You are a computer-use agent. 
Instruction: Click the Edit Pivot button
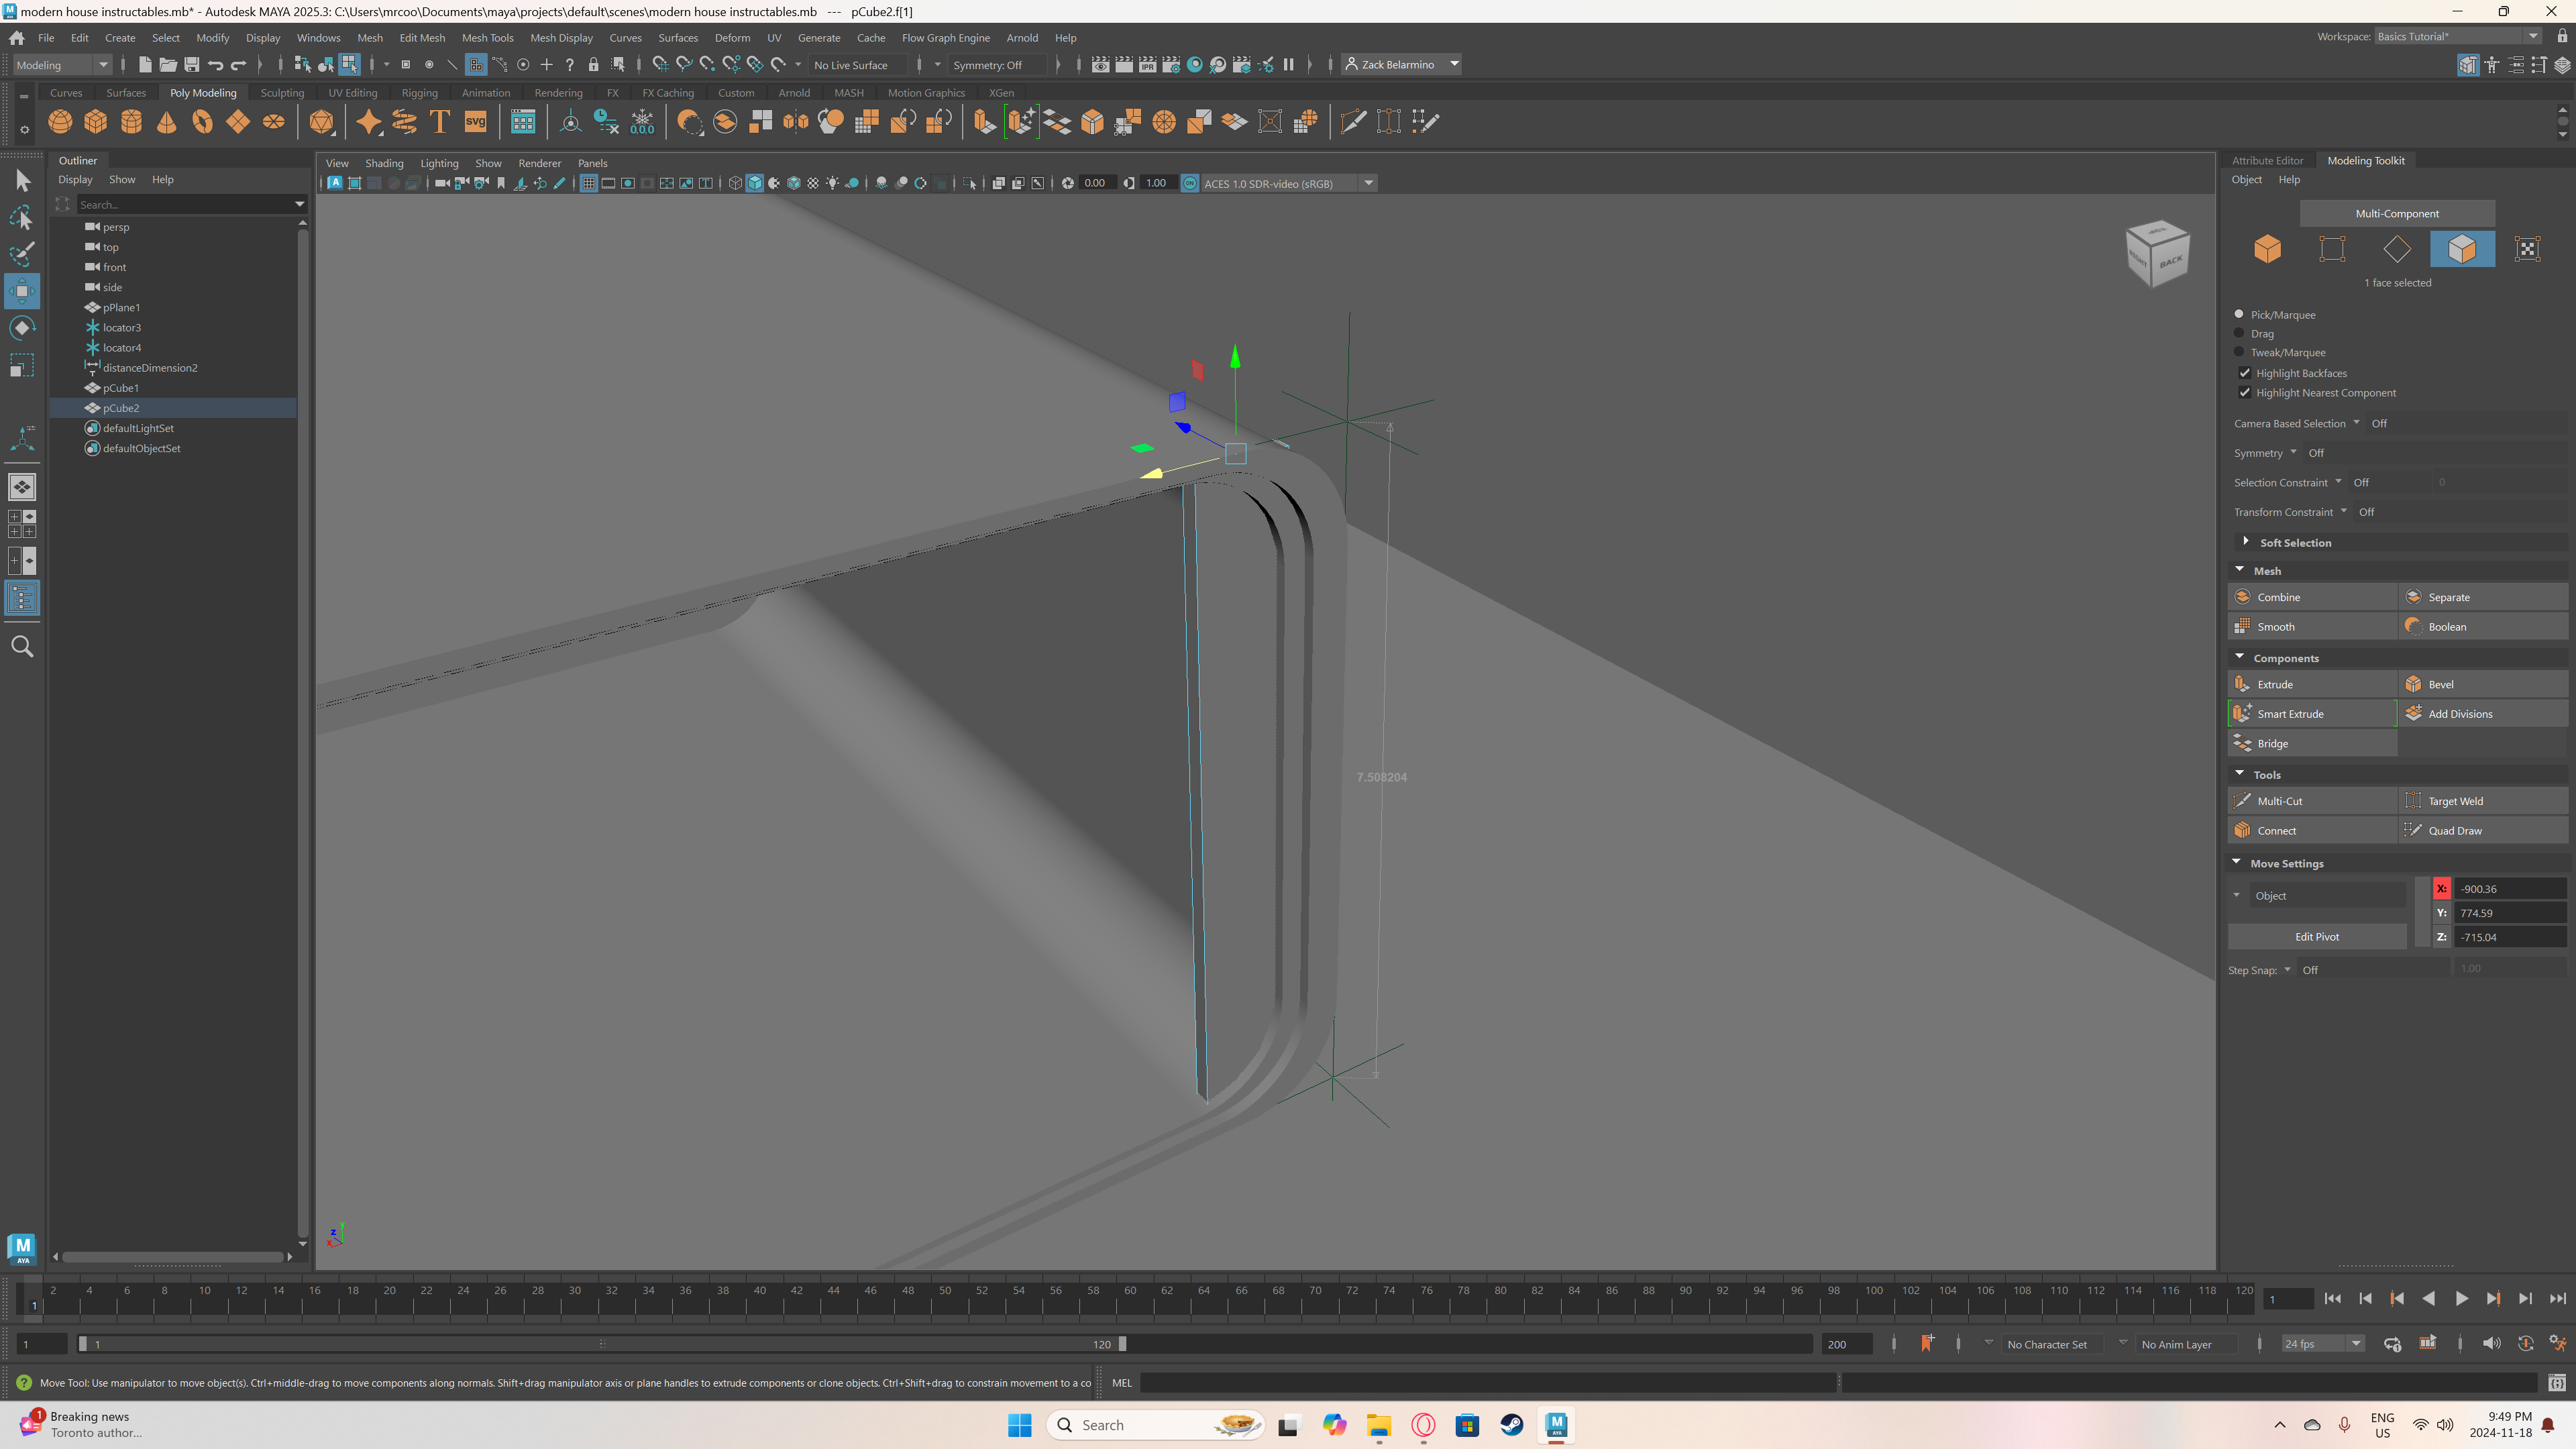tap(2316, 937)
